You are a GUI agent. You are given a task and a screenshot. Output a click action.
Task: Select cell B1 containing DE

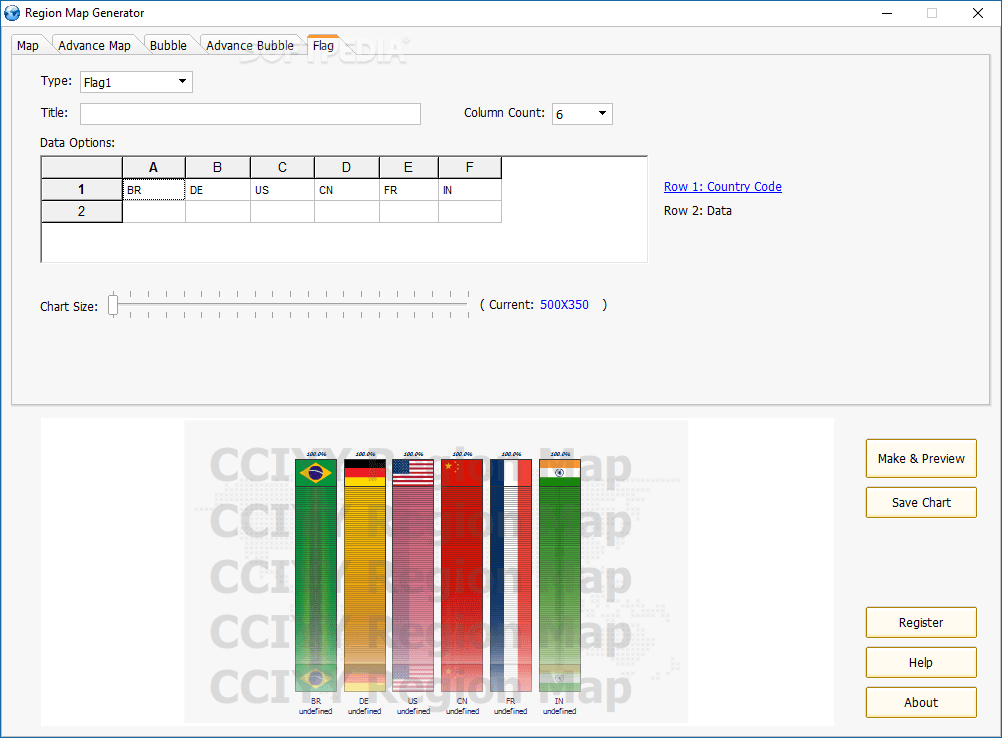pyautogui.click(x=218, y=190)
